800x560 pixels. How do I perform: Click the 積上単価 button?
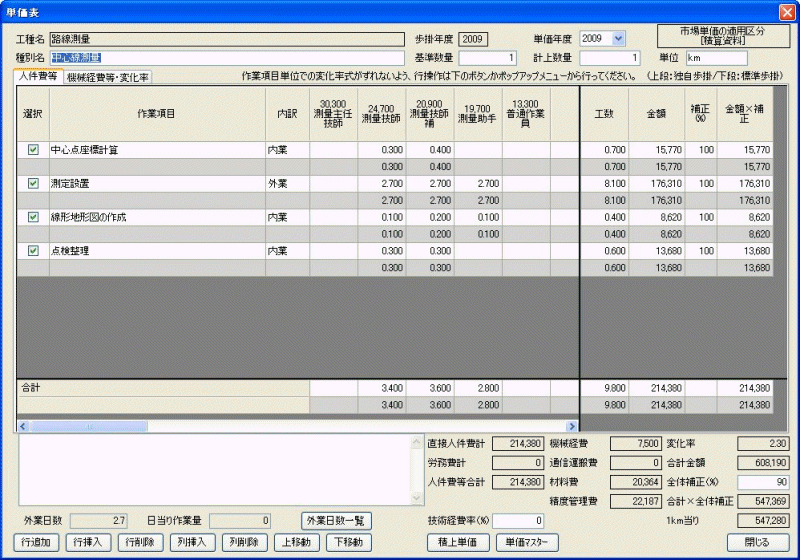(x=458, y=542)
